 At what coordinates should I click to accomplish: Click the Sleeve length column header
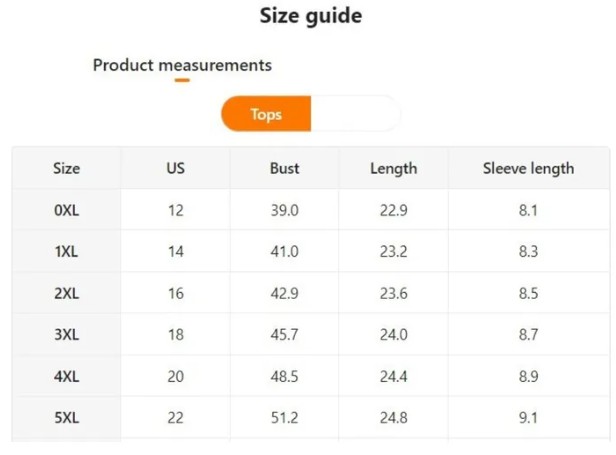click(528, 169)
